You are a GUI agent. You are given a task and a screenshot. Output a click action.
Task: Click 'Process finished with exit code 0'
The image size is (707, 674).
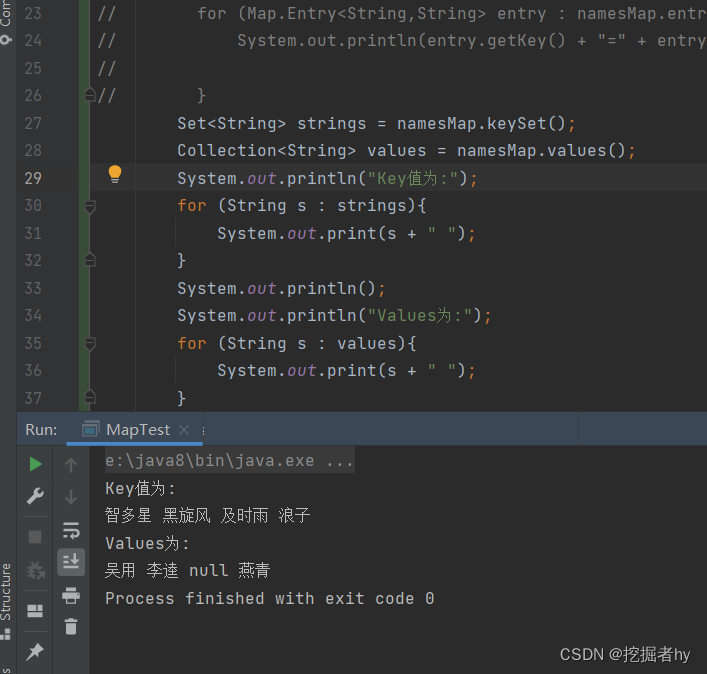tap(270, 599)
